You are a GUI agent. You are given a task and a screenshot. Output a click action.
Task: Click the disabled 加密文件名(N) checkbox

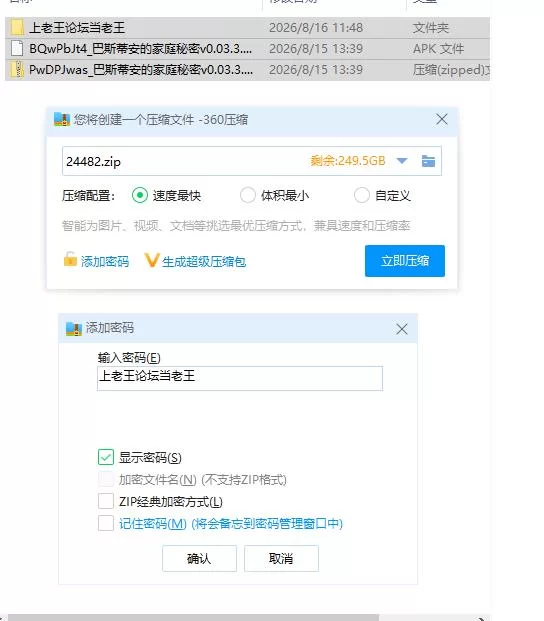point(106,479)
